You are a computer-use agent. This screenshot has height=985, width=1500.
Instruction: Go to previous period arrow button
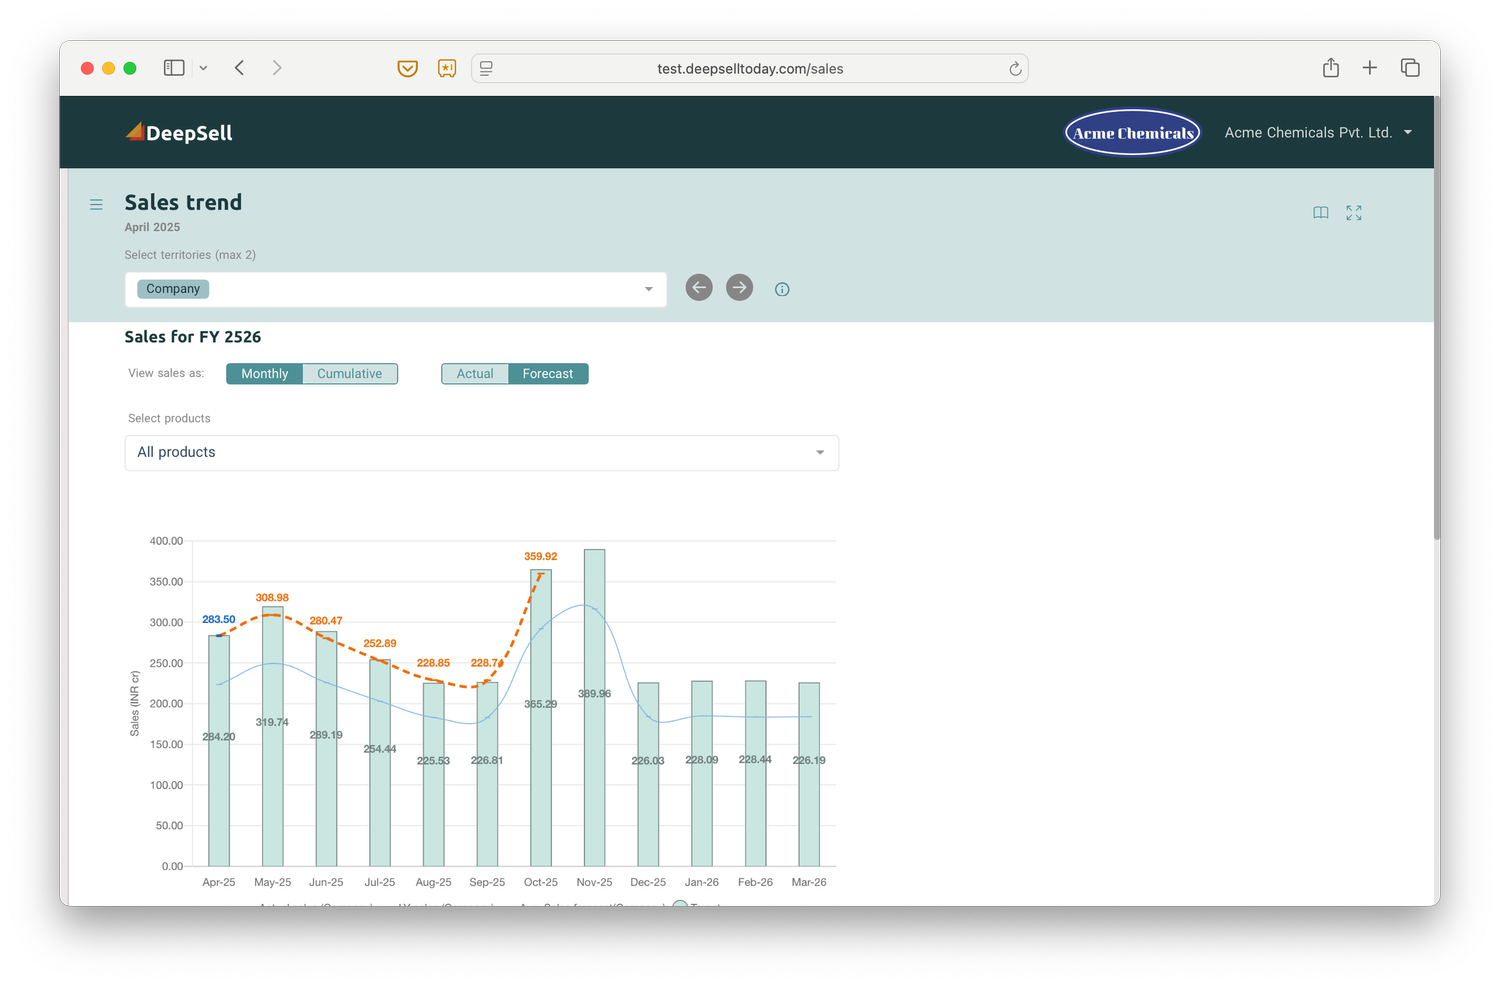coord(699,288)
